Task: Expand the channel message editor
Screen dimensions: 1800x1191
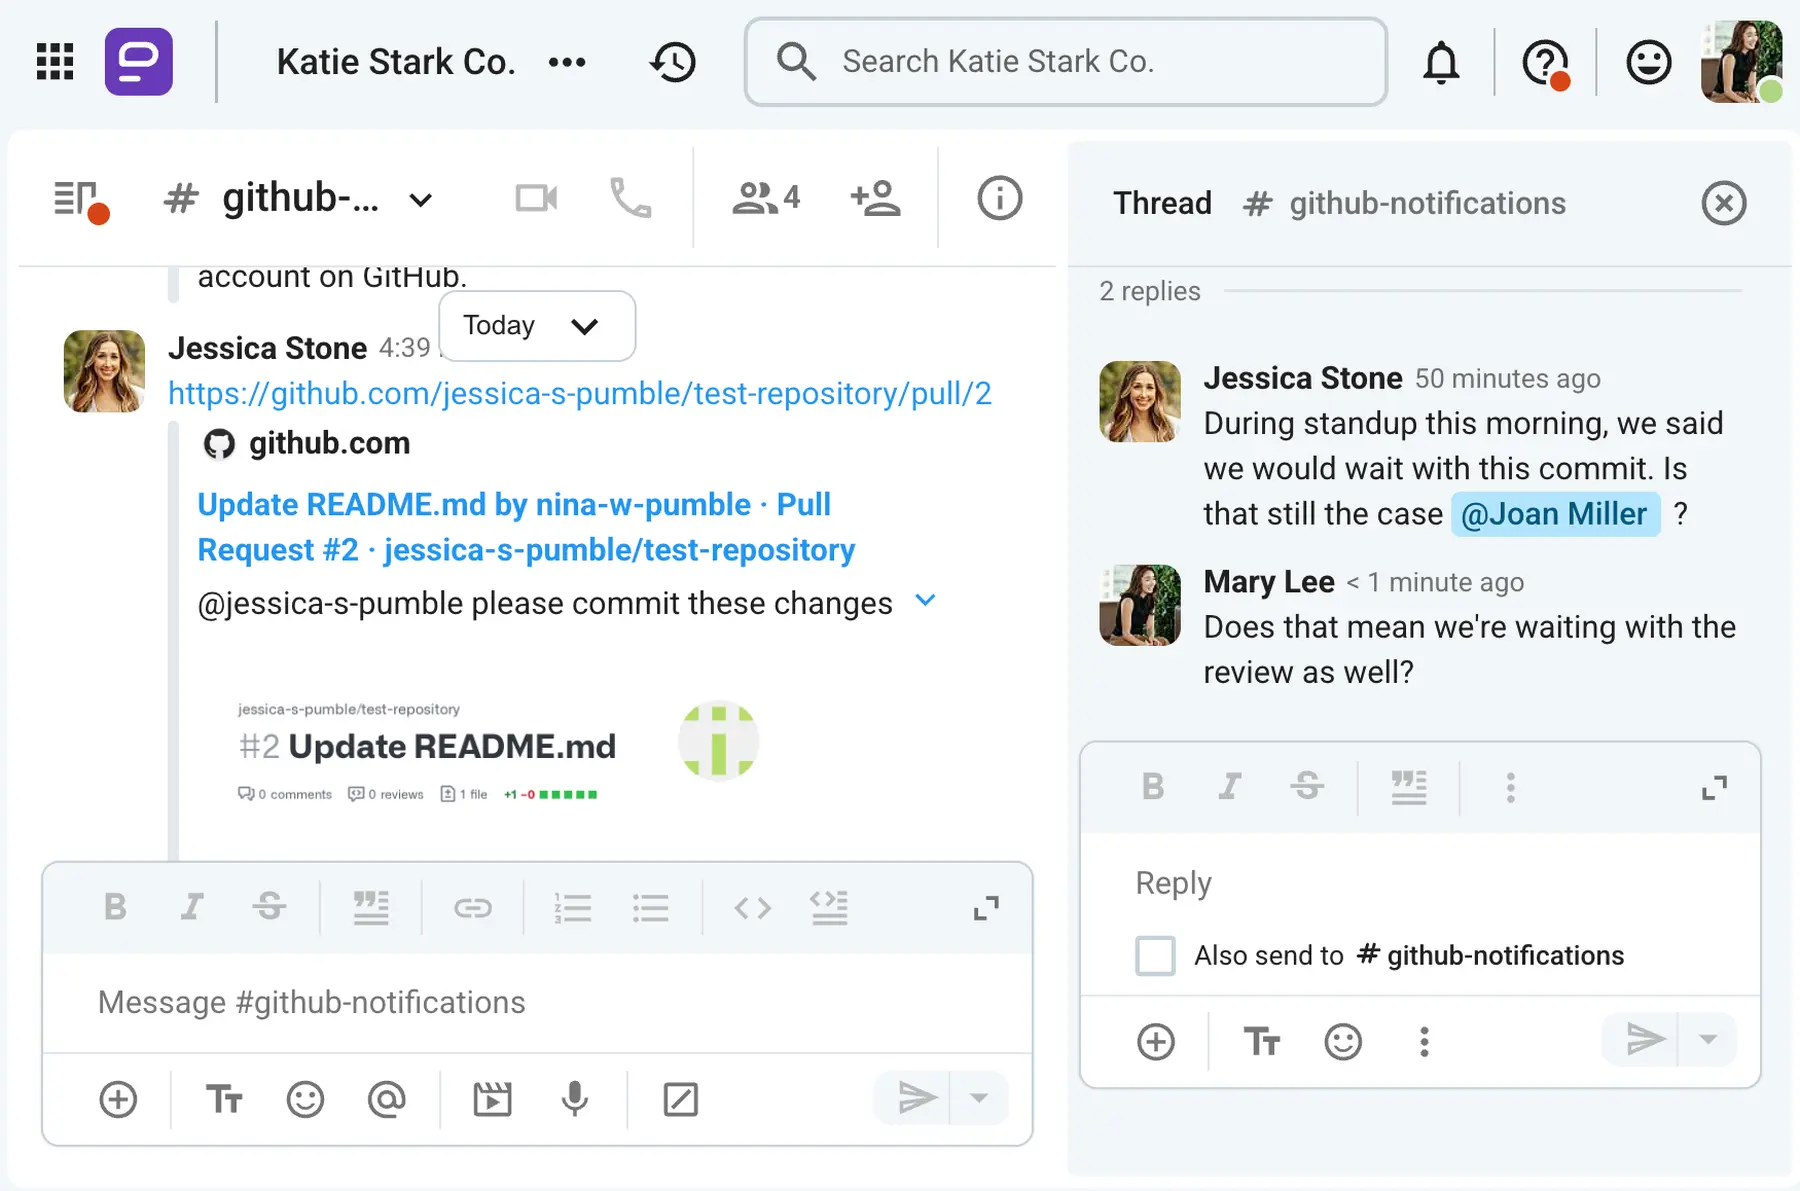Action: coord(986,908)
